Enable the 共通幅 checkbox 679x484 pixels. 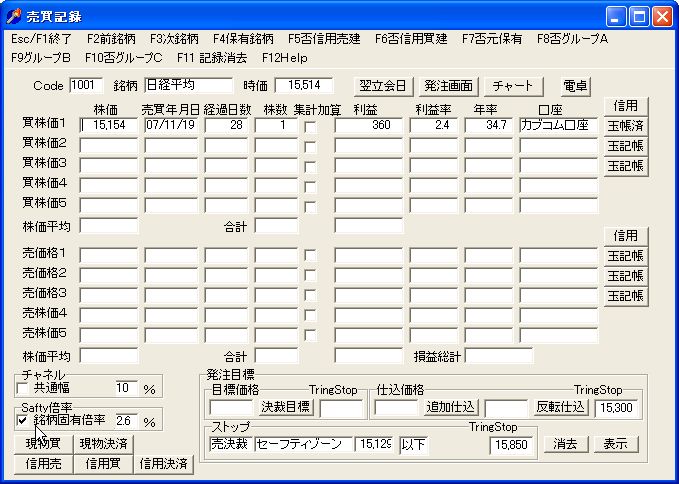[24, 388]
